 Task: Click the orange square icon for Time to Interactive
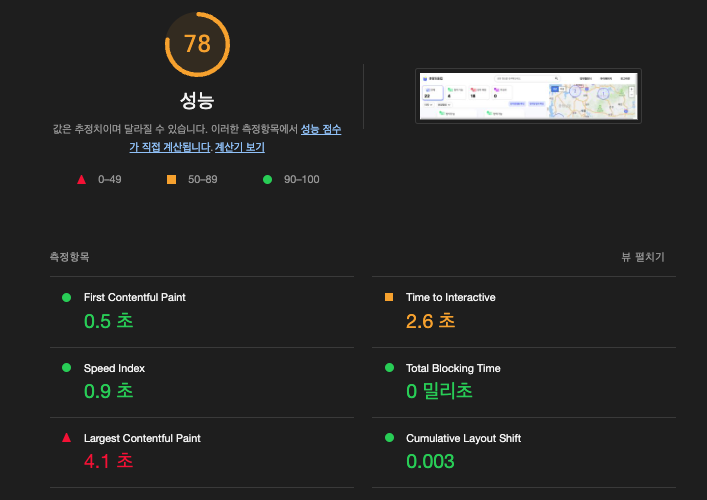389,297
